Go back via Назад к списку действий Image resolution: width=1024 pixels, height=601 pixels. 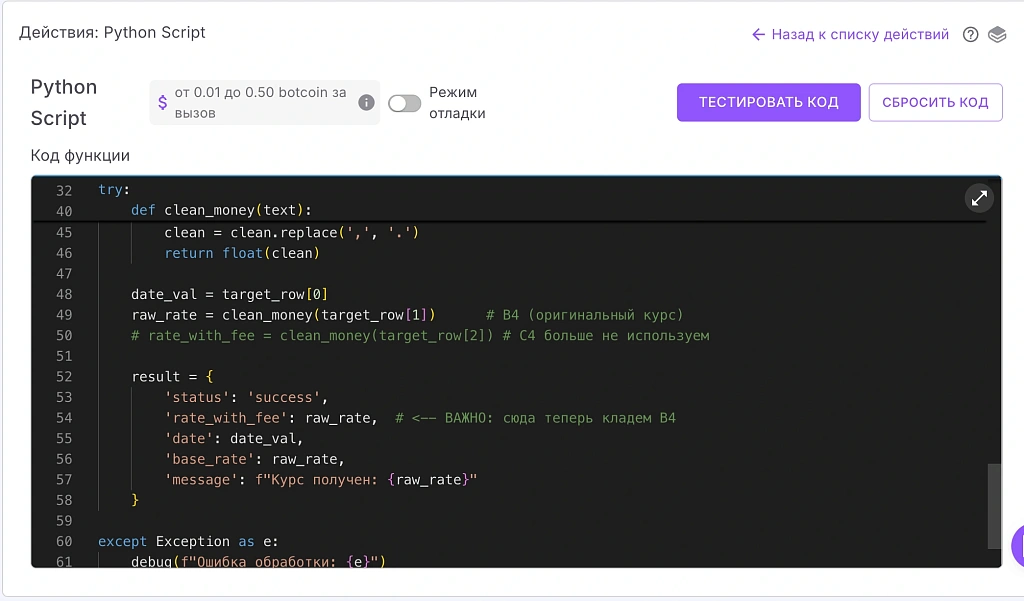[850, 35]
